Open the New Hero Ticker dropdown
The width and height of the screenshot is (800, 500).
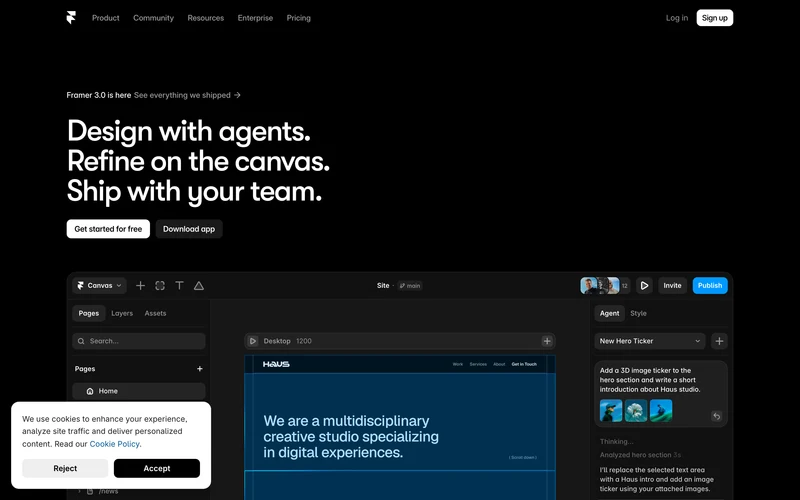[x=650, y=341]
